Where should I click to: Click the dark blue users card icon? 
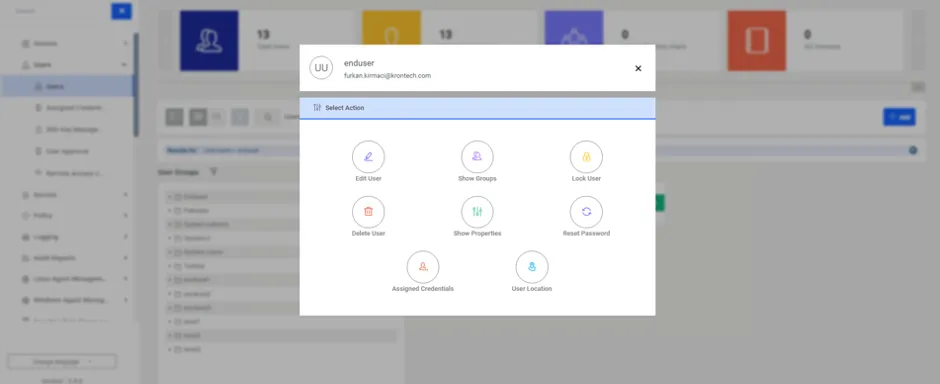(x=209, y=41)
